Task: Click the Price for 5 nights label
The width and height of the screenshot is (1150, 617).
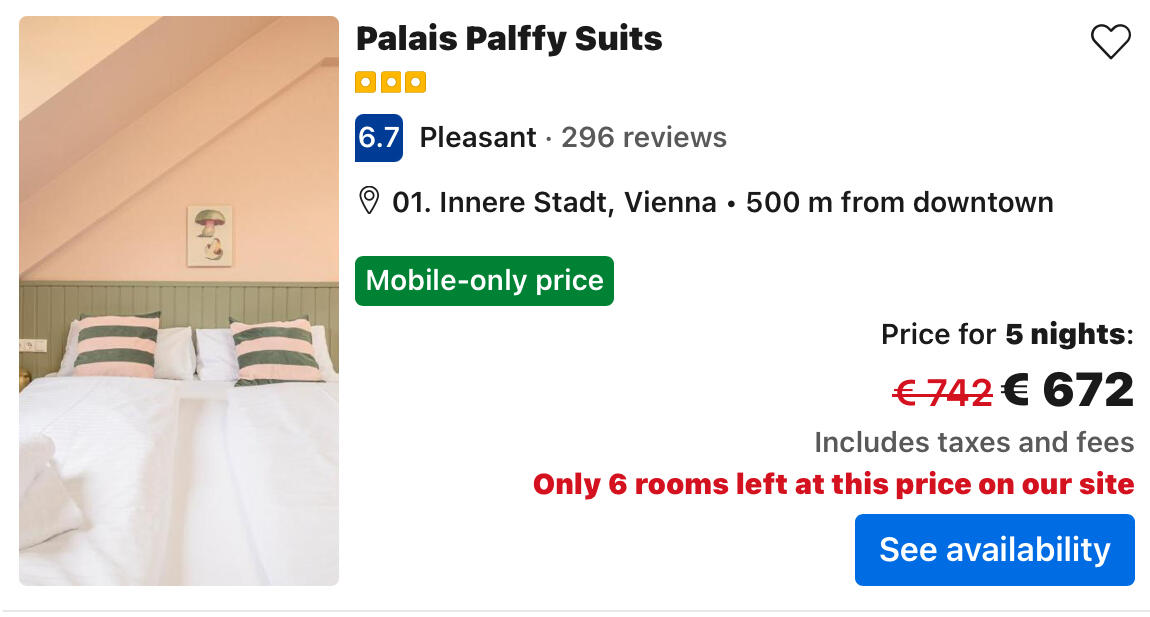Action: pyautogui.click(x=1007, y=335)
